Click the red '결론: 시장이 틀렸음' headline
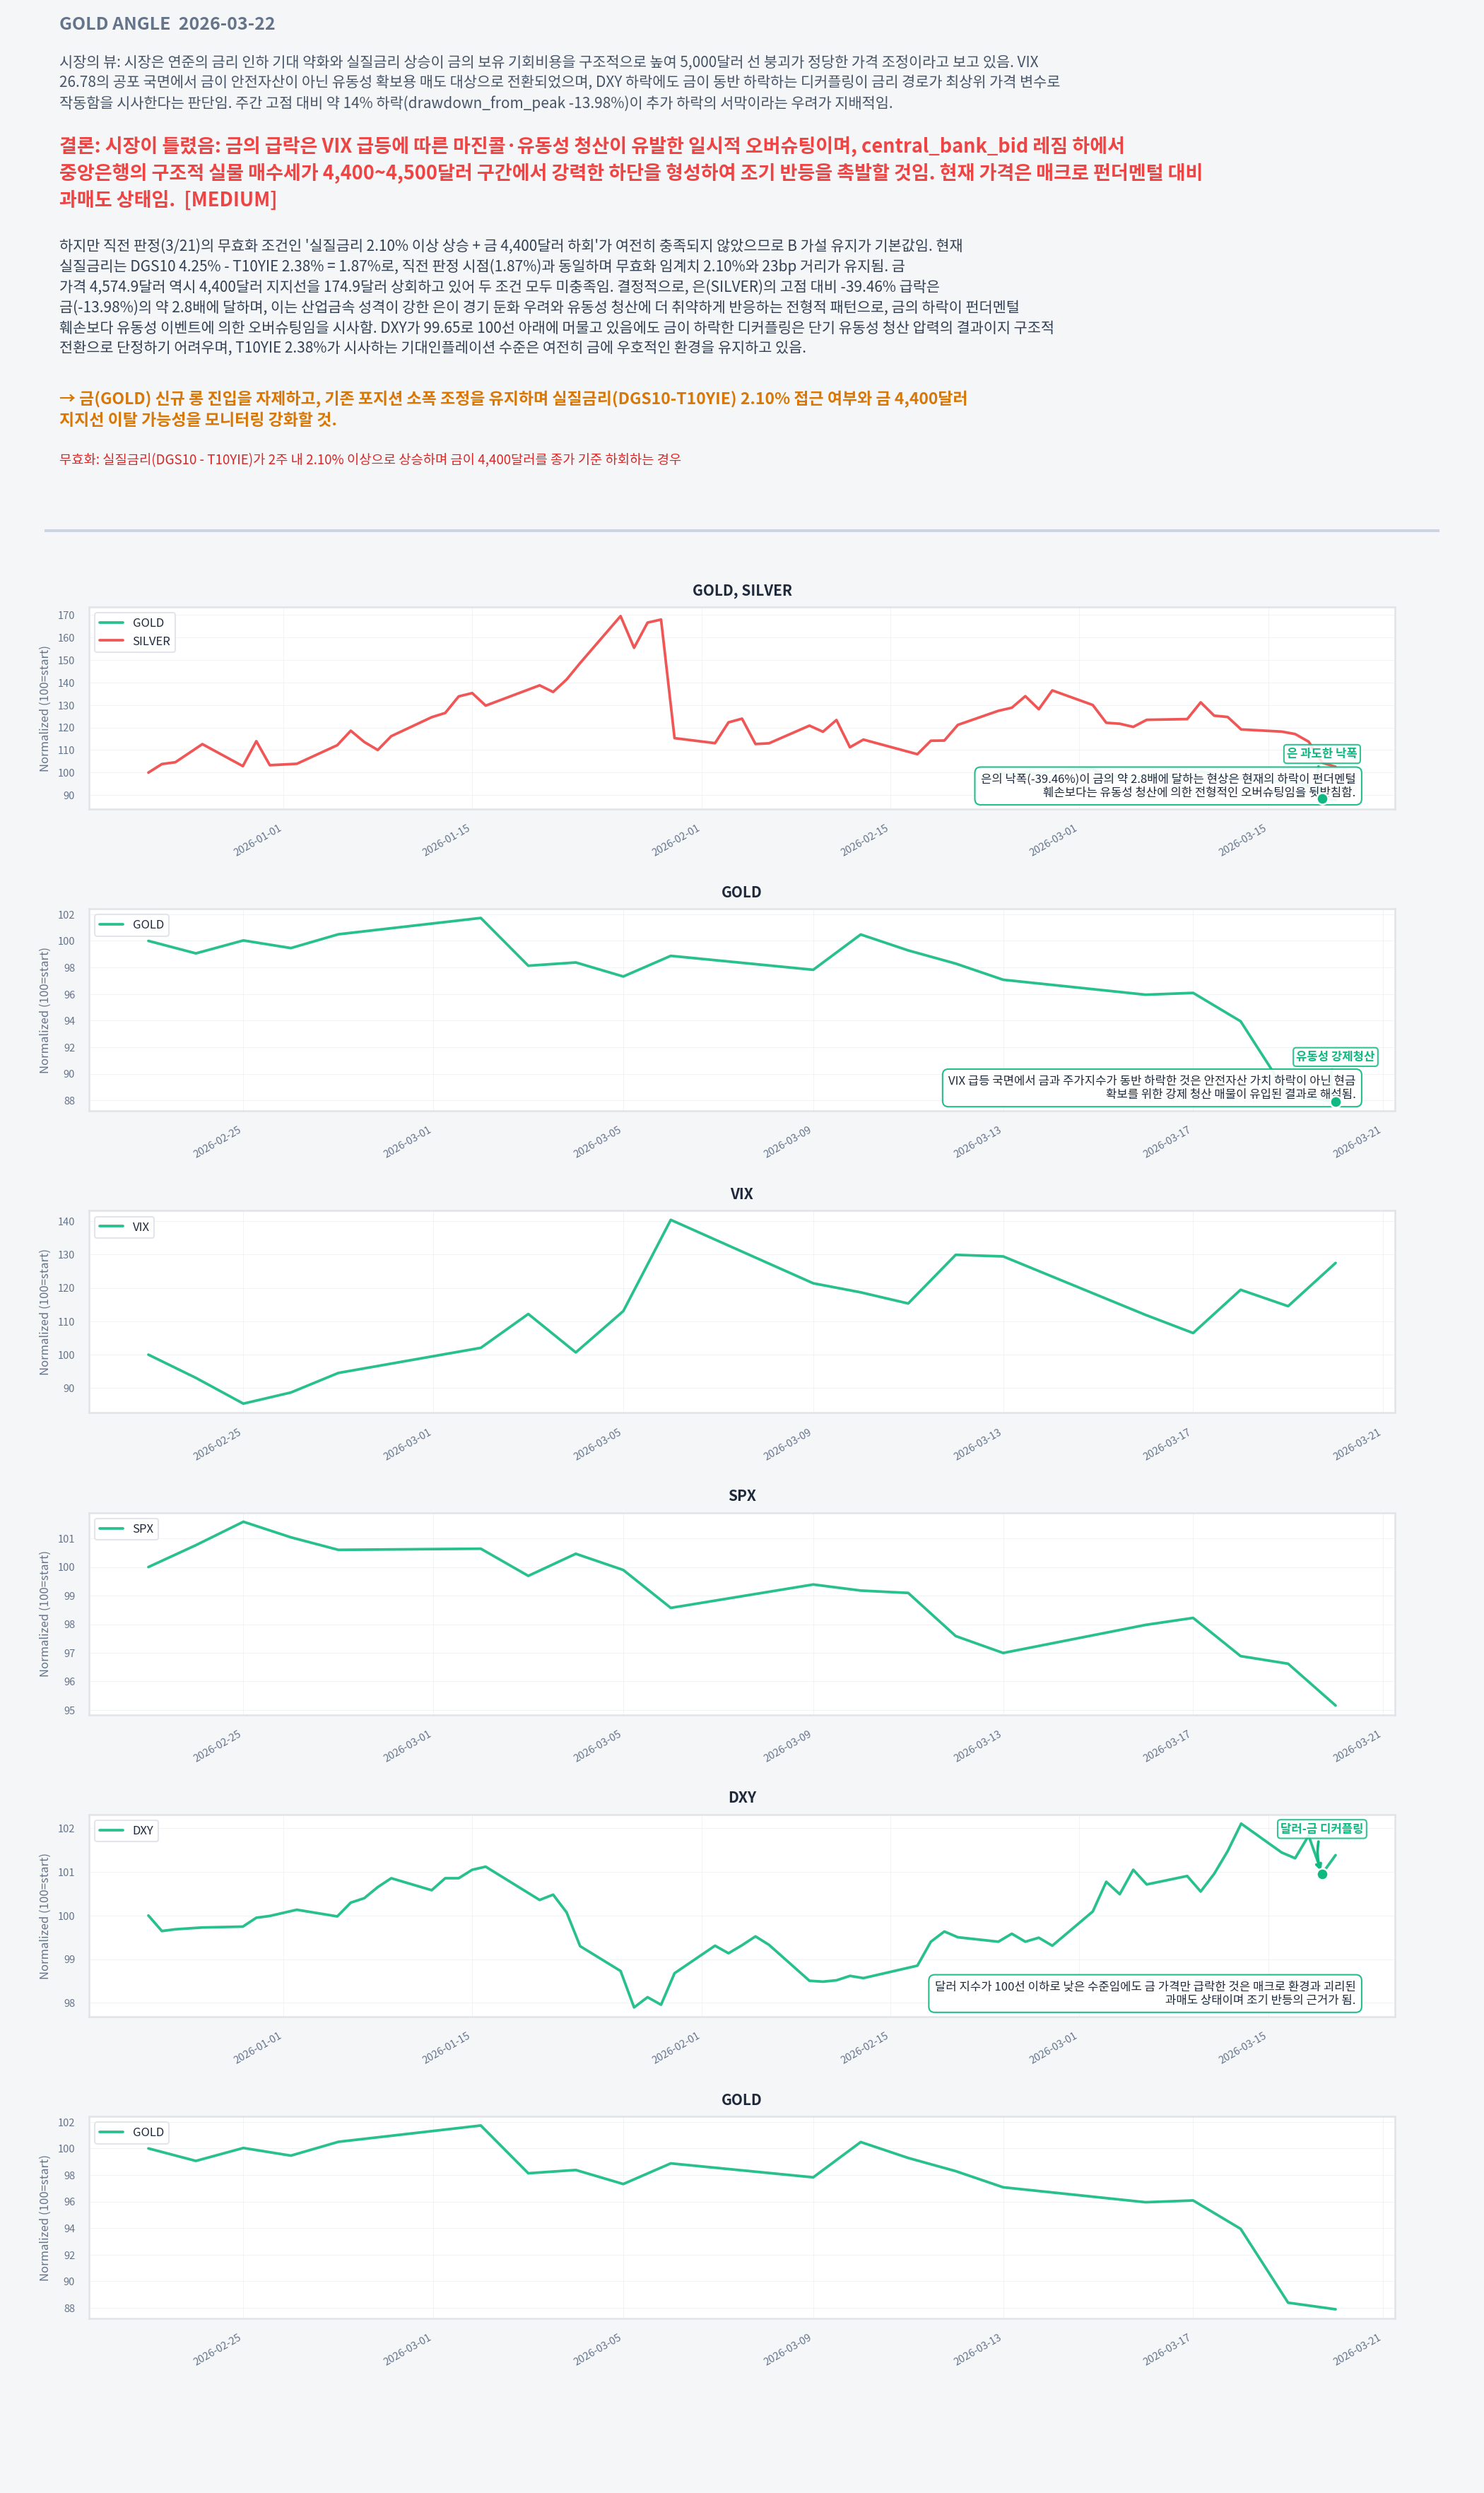 tap(630, 172)
